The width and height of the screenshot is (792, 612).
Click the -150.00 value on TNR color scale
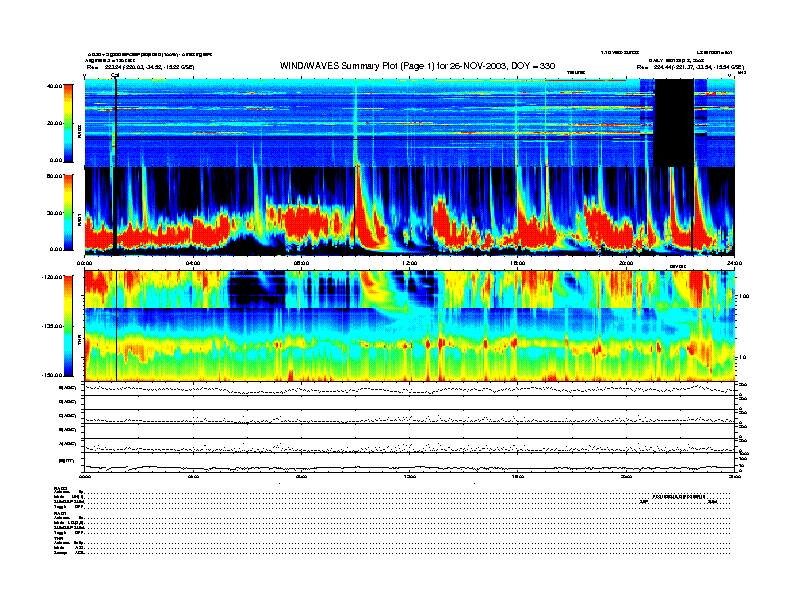(x=53, y=375)
